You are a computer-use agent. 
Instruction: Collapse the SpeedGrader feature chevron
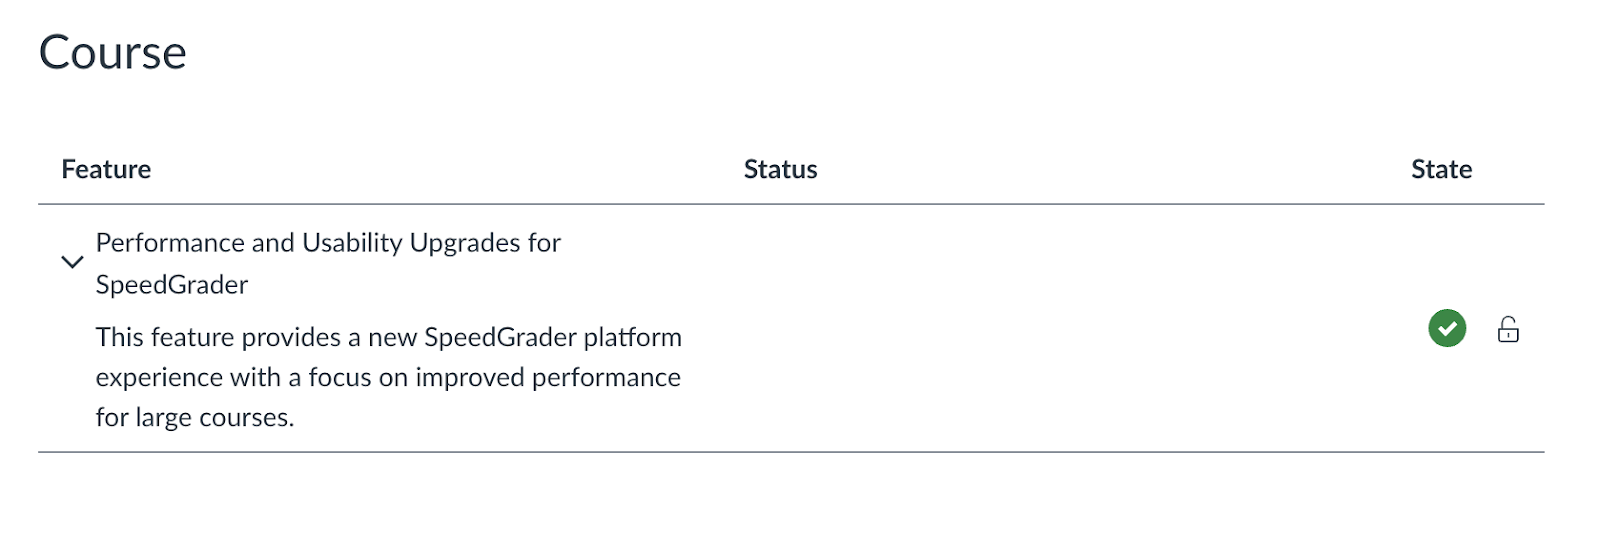click(x=72, y=262)
